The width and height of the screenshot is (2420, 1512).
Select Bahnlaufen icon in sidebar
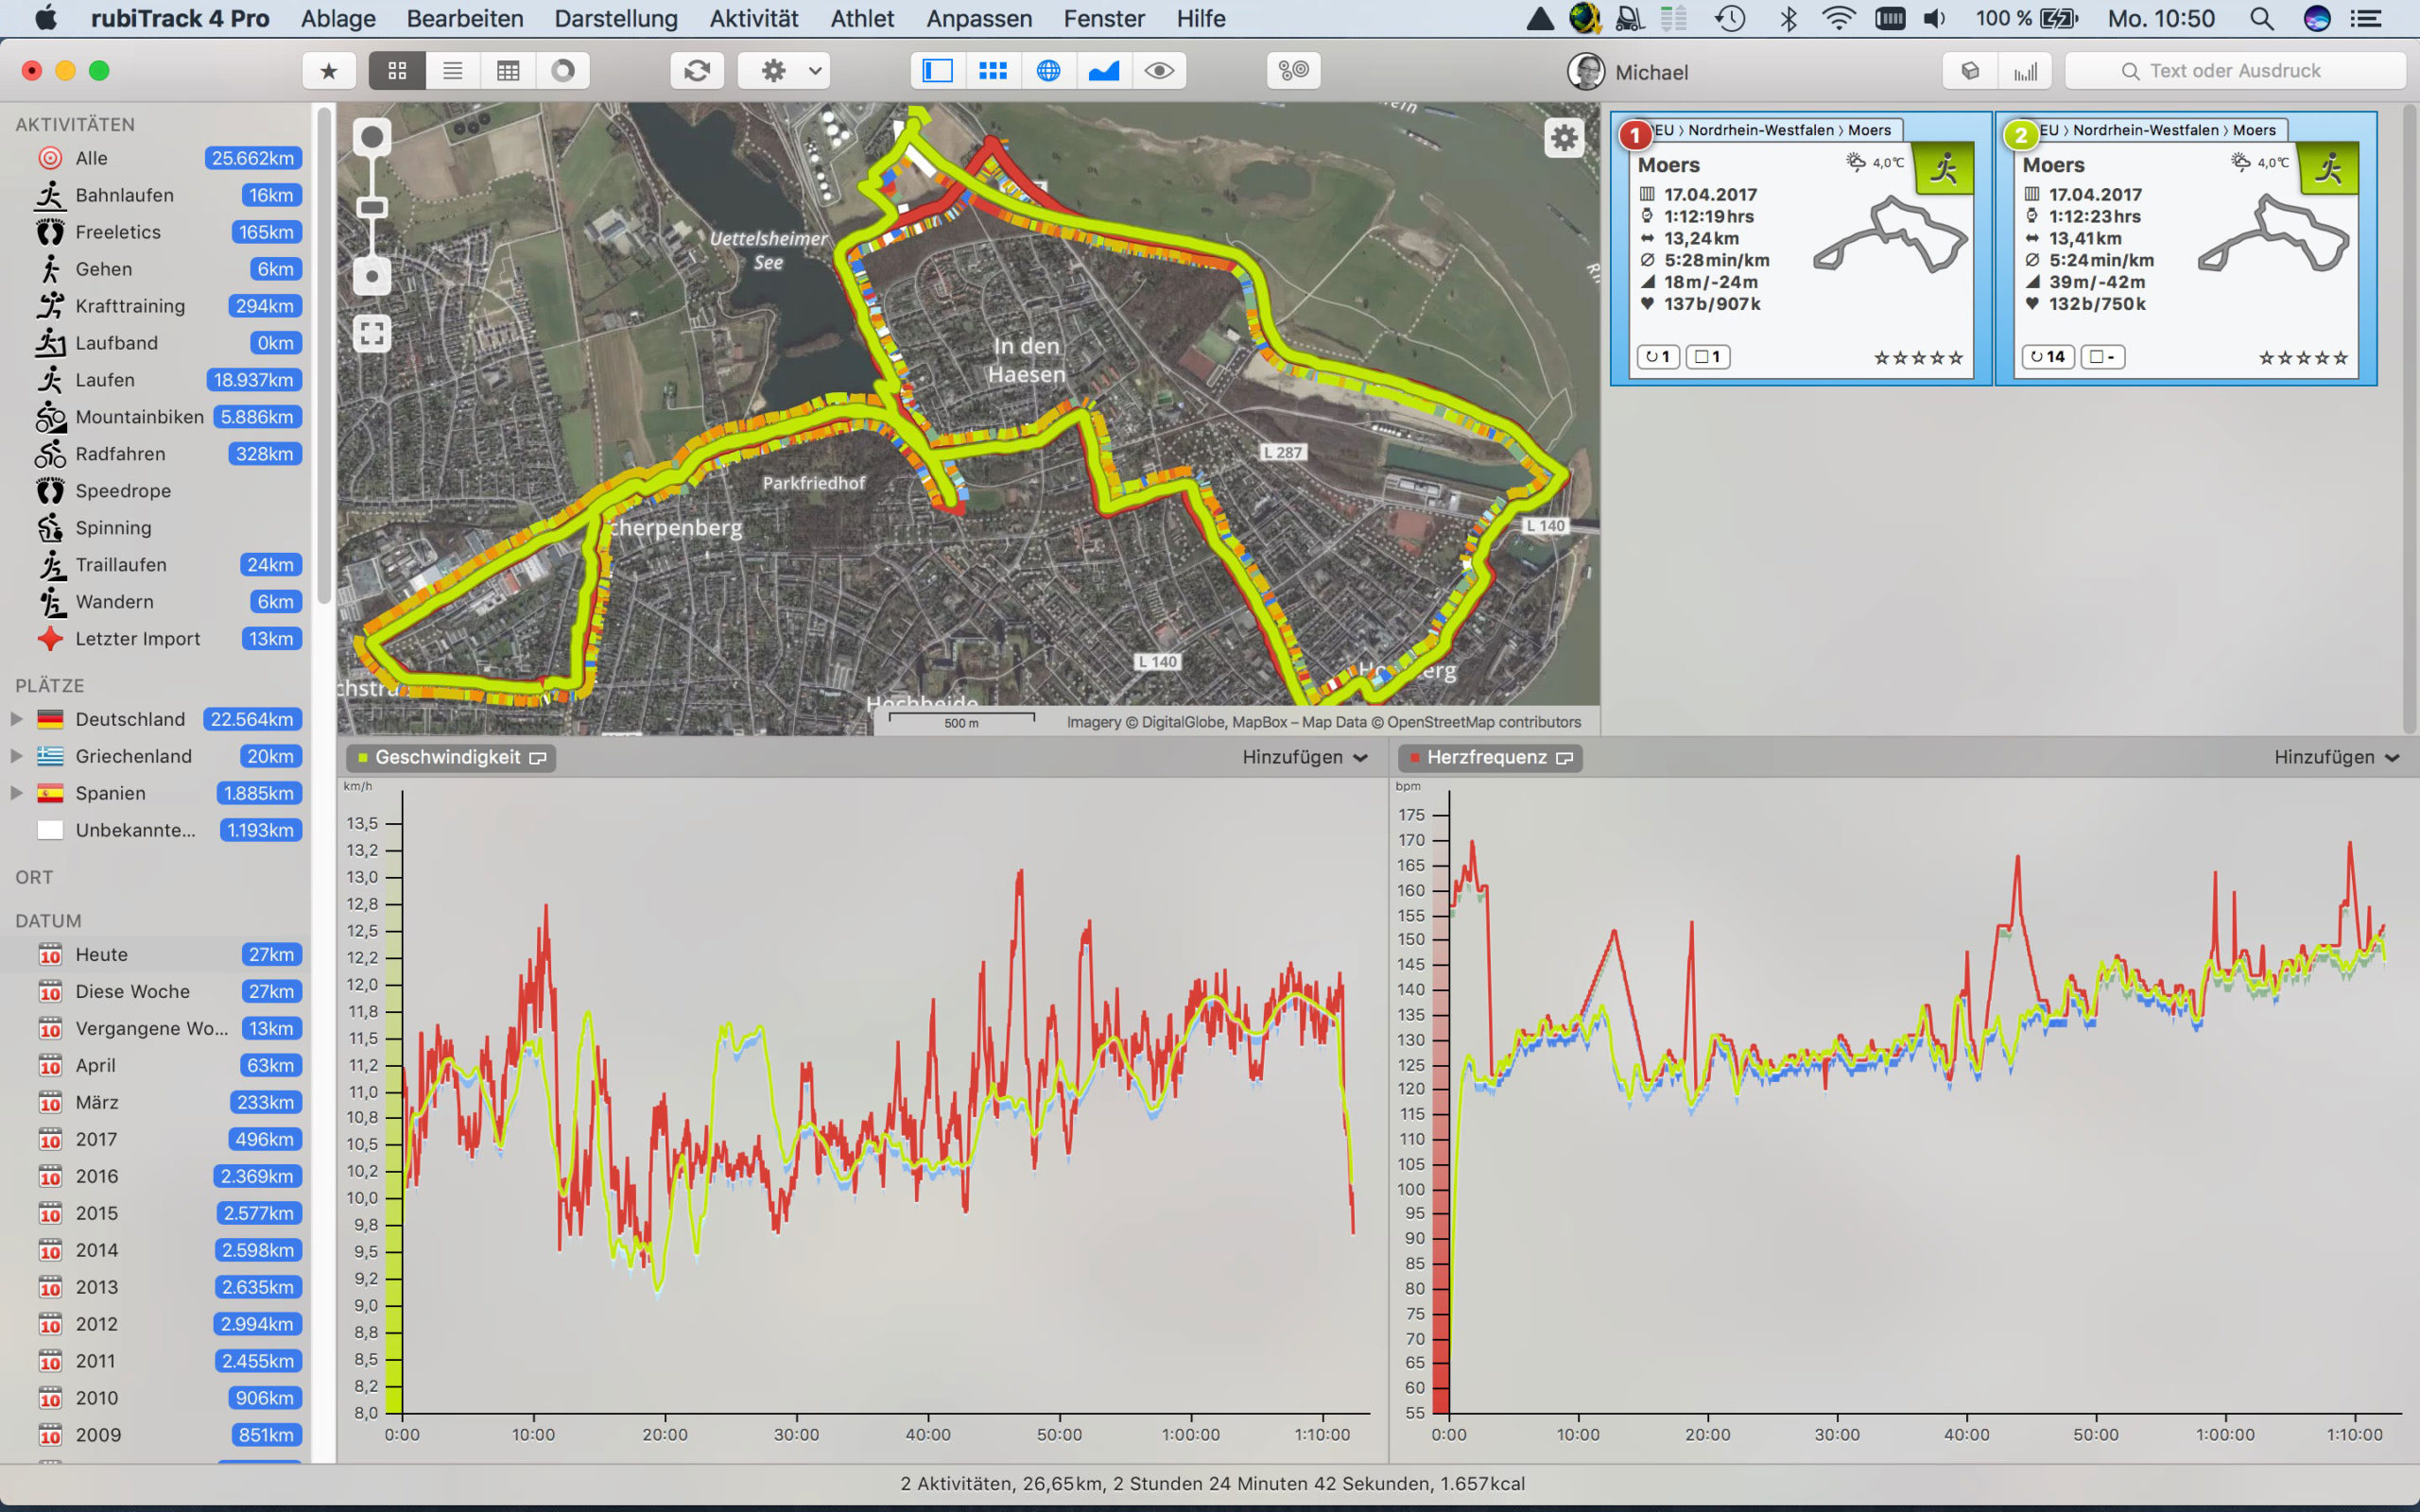click(x=50, y=195)
